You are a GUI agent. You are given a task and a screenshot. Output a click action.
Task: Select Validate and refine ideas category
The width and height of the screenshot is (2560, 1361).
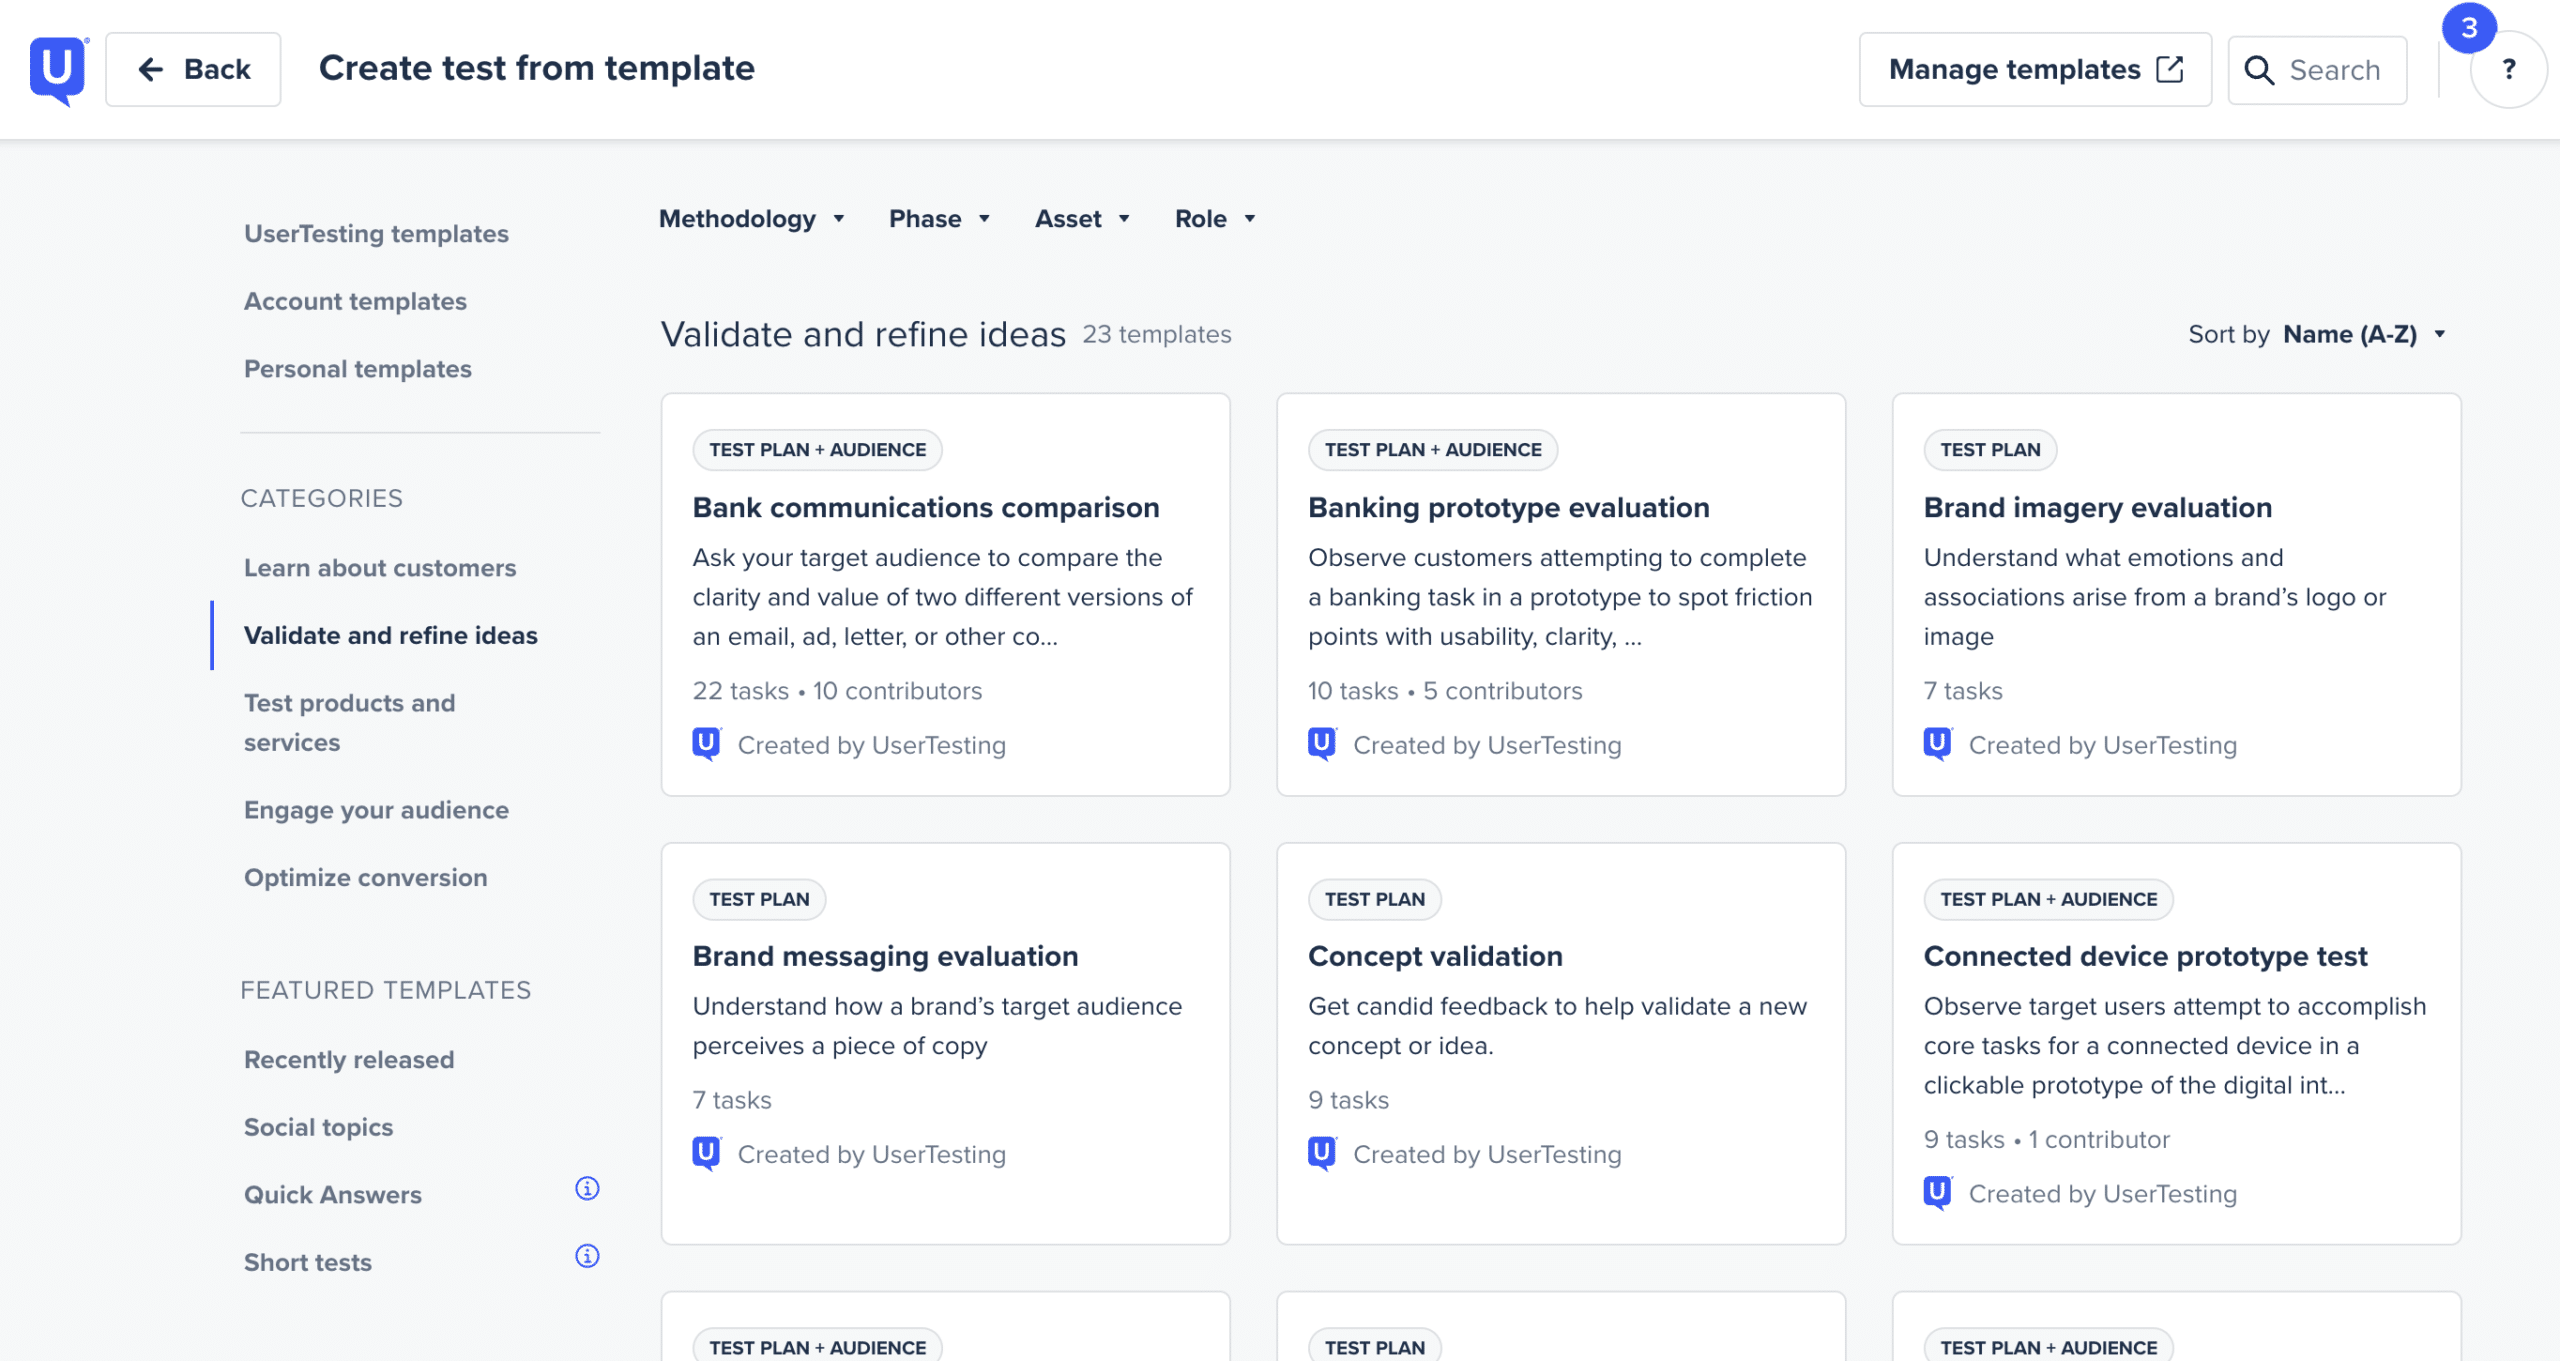click(x=391, y=635)
